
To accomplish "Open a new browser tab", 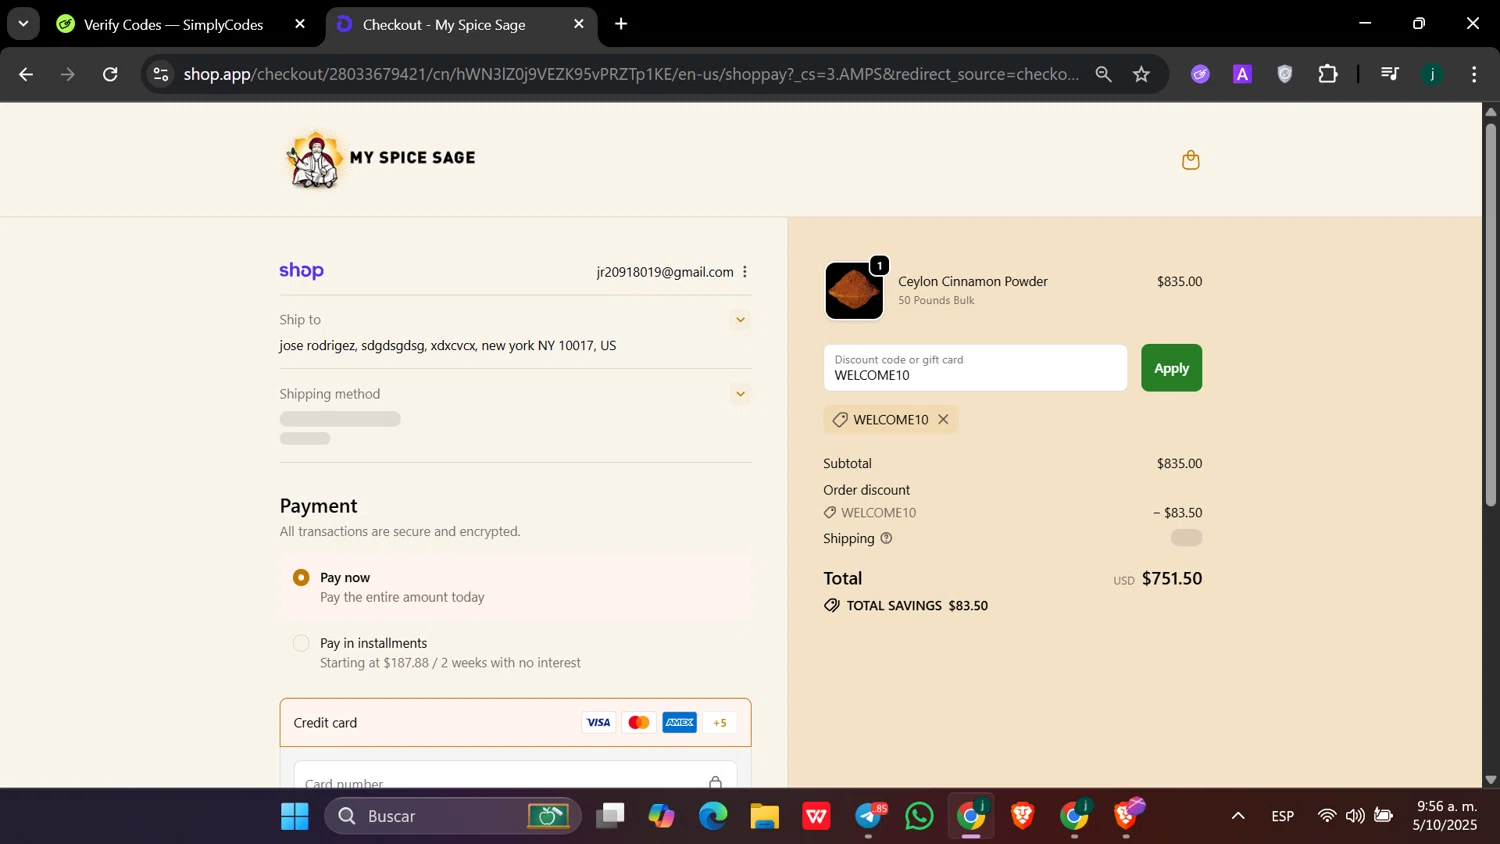I will [x=621, y=24].
